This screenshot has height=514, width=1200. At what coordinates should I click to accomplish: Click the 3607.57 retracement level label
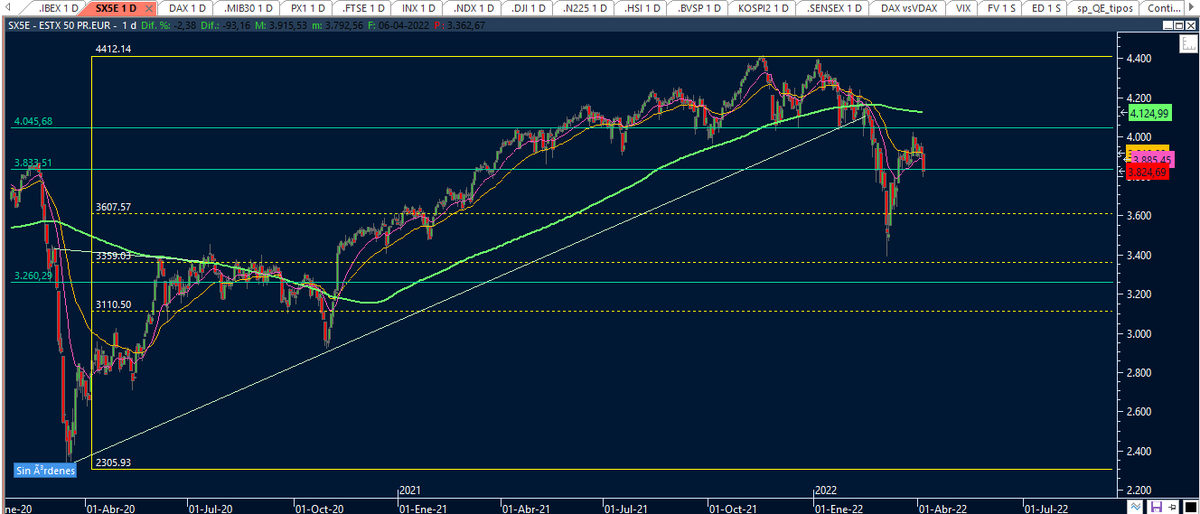coord(114,207)
